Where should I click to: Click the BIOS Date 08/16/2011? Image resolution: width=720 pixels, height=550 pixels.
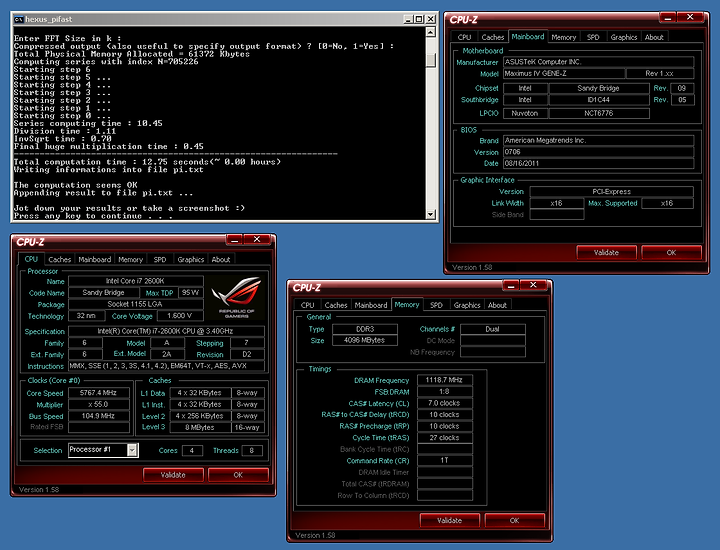click(x=598, y=163)
